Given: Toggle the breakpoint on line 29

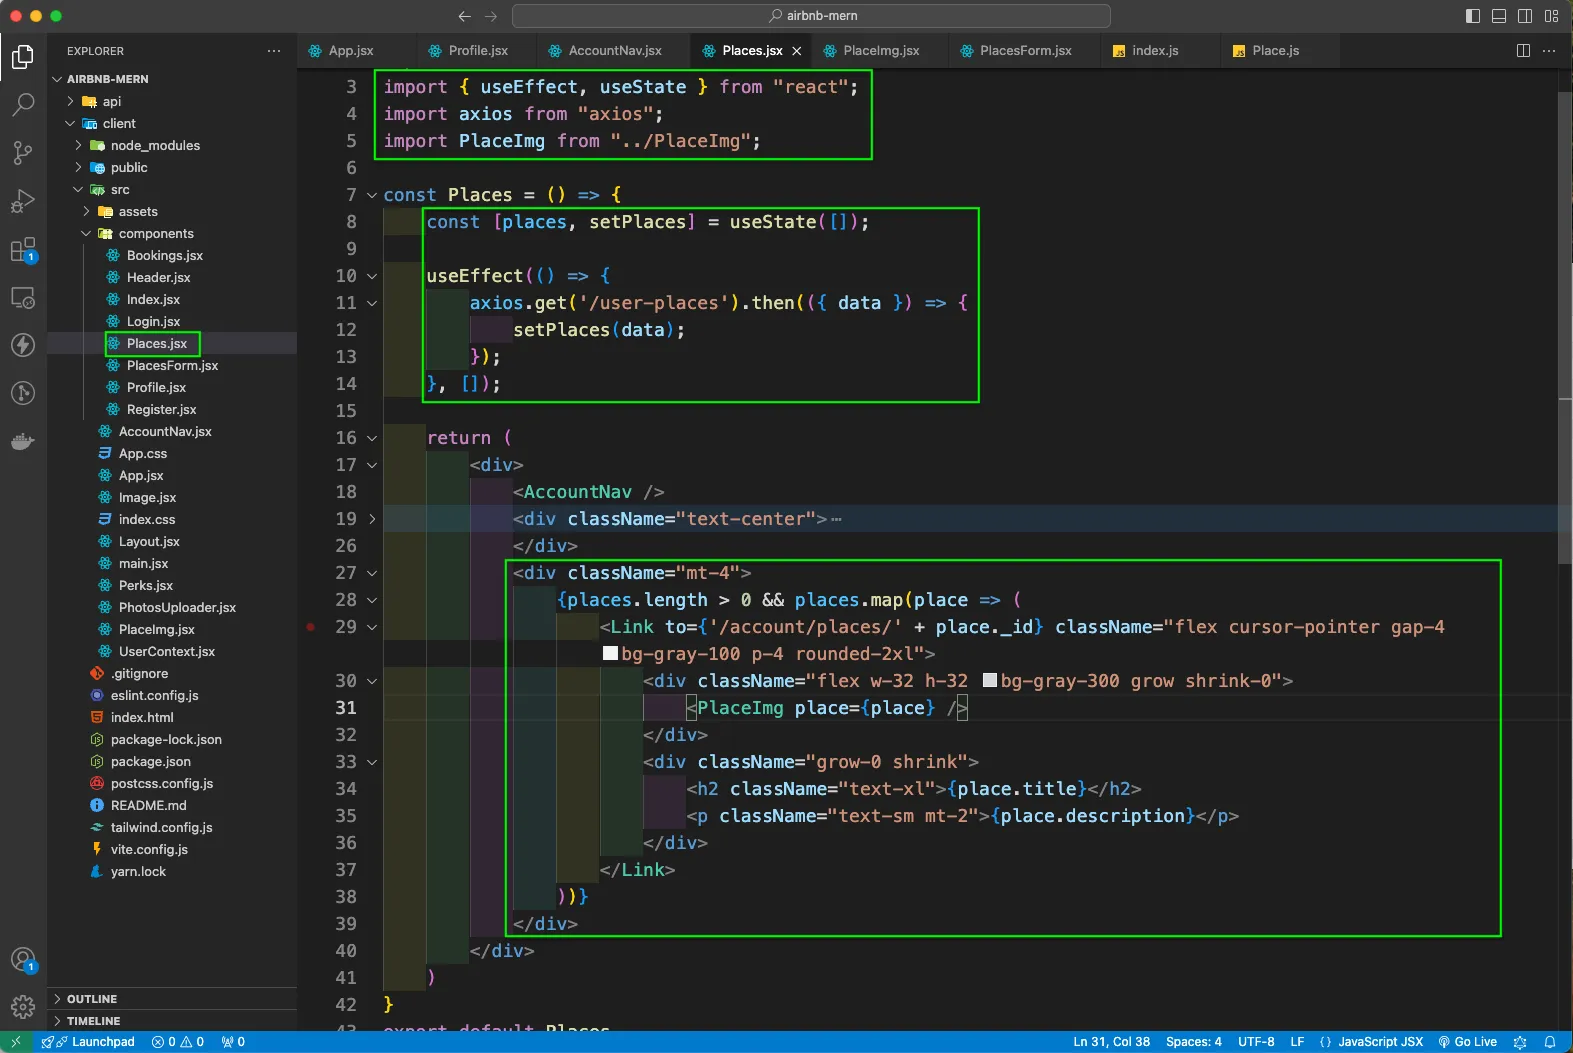Looking at the screenshot, I should click(x=311, y=627).
